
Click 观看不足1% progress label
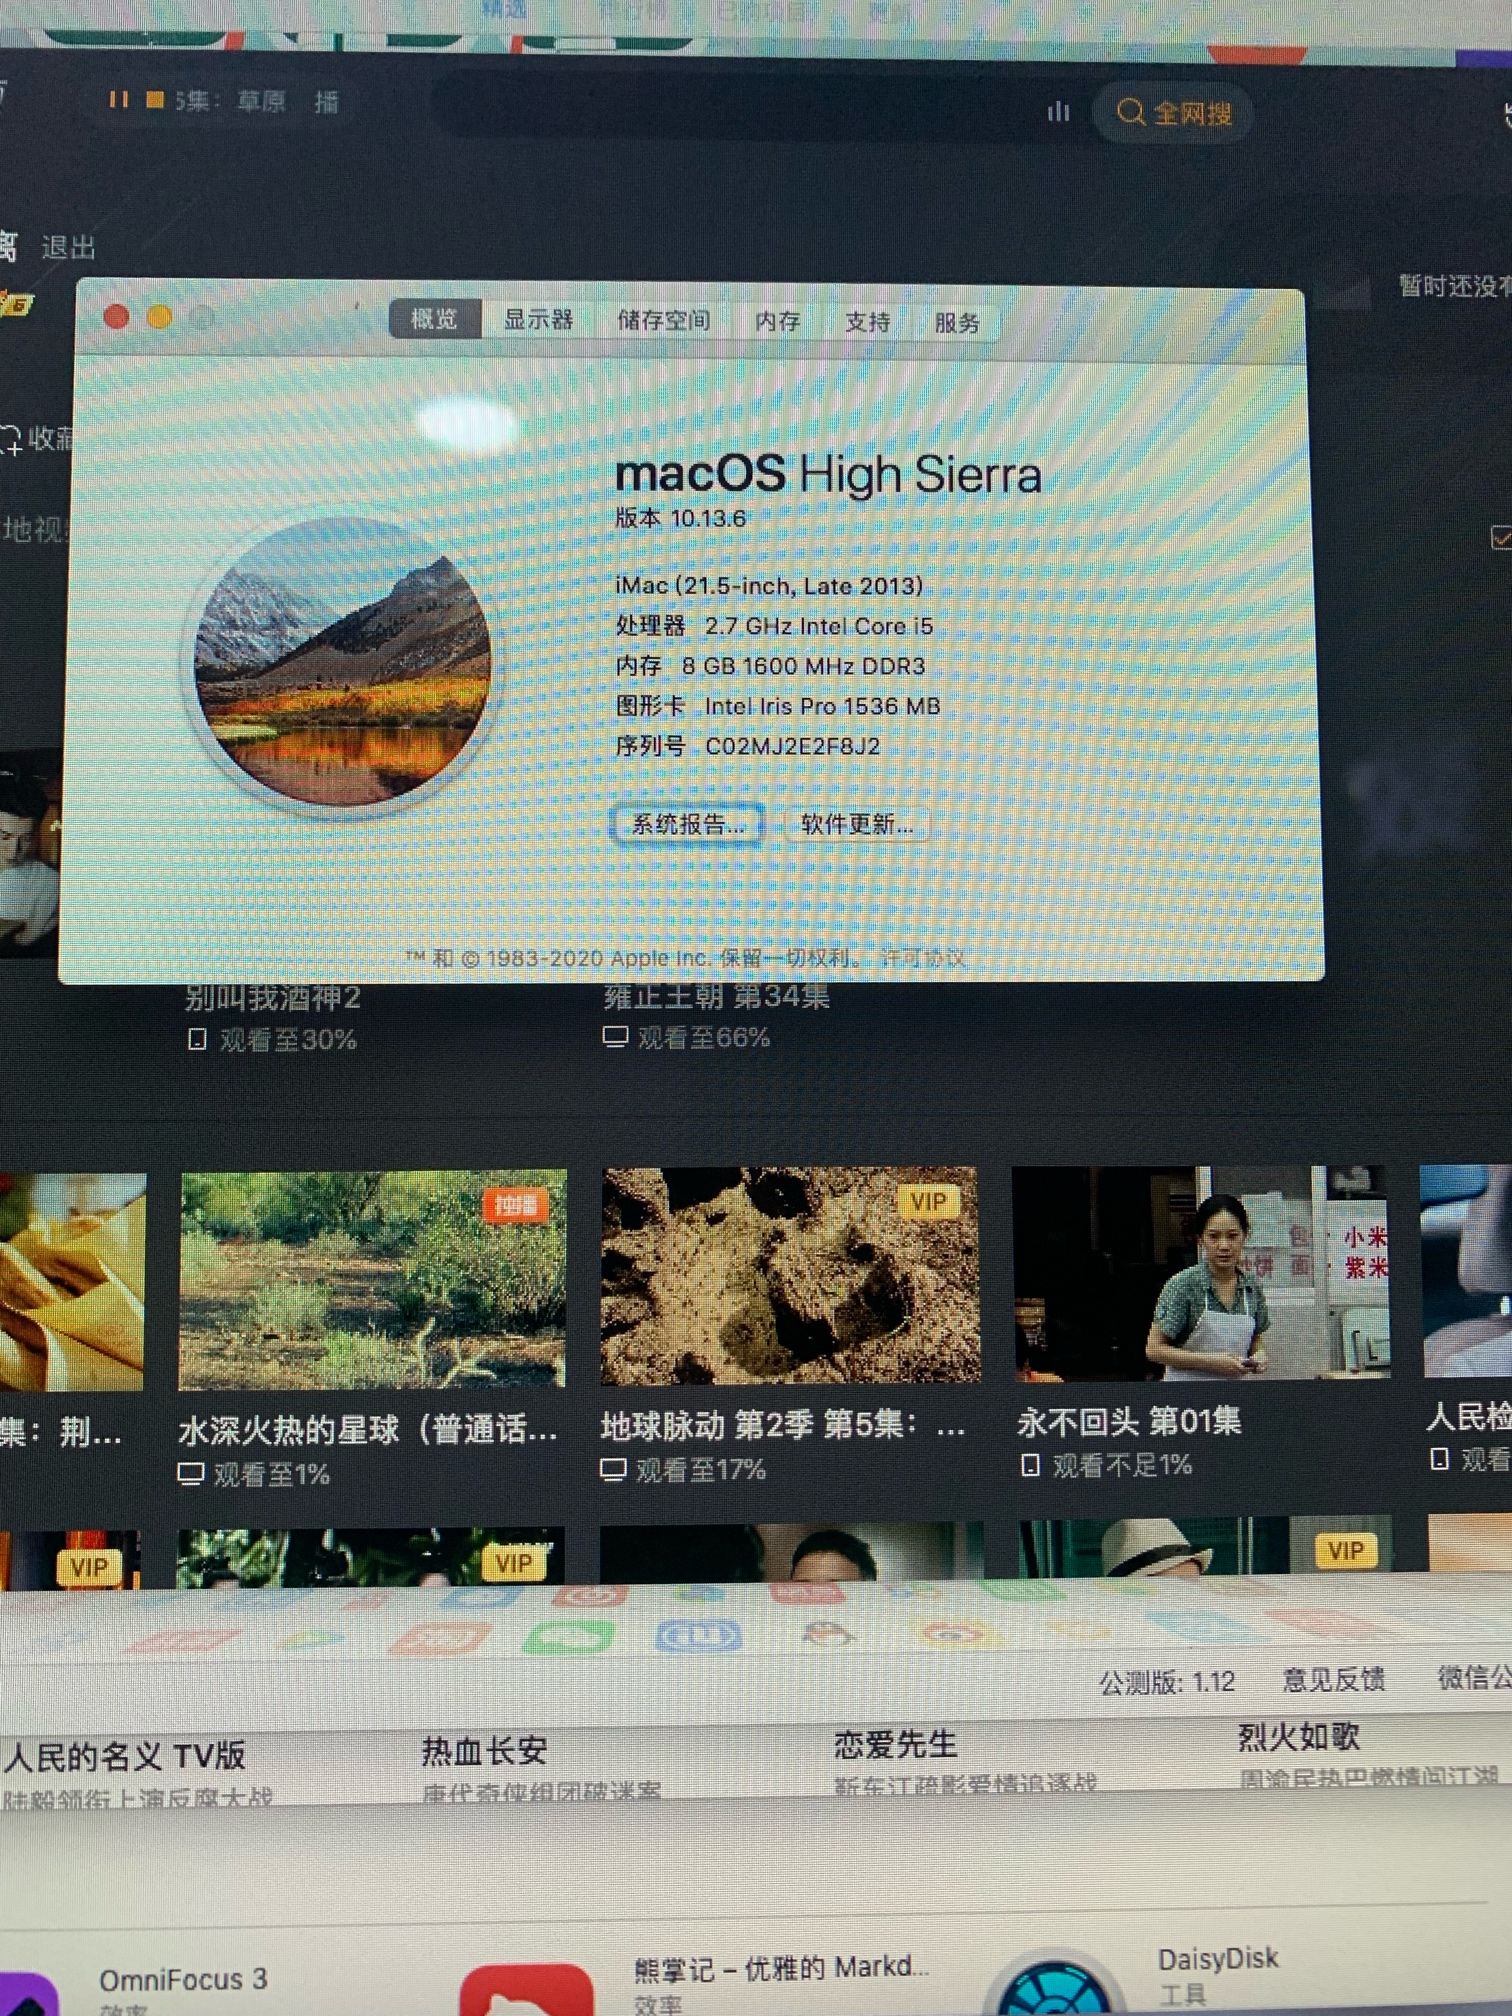pyautogui.click(x=1122, y=1466)
